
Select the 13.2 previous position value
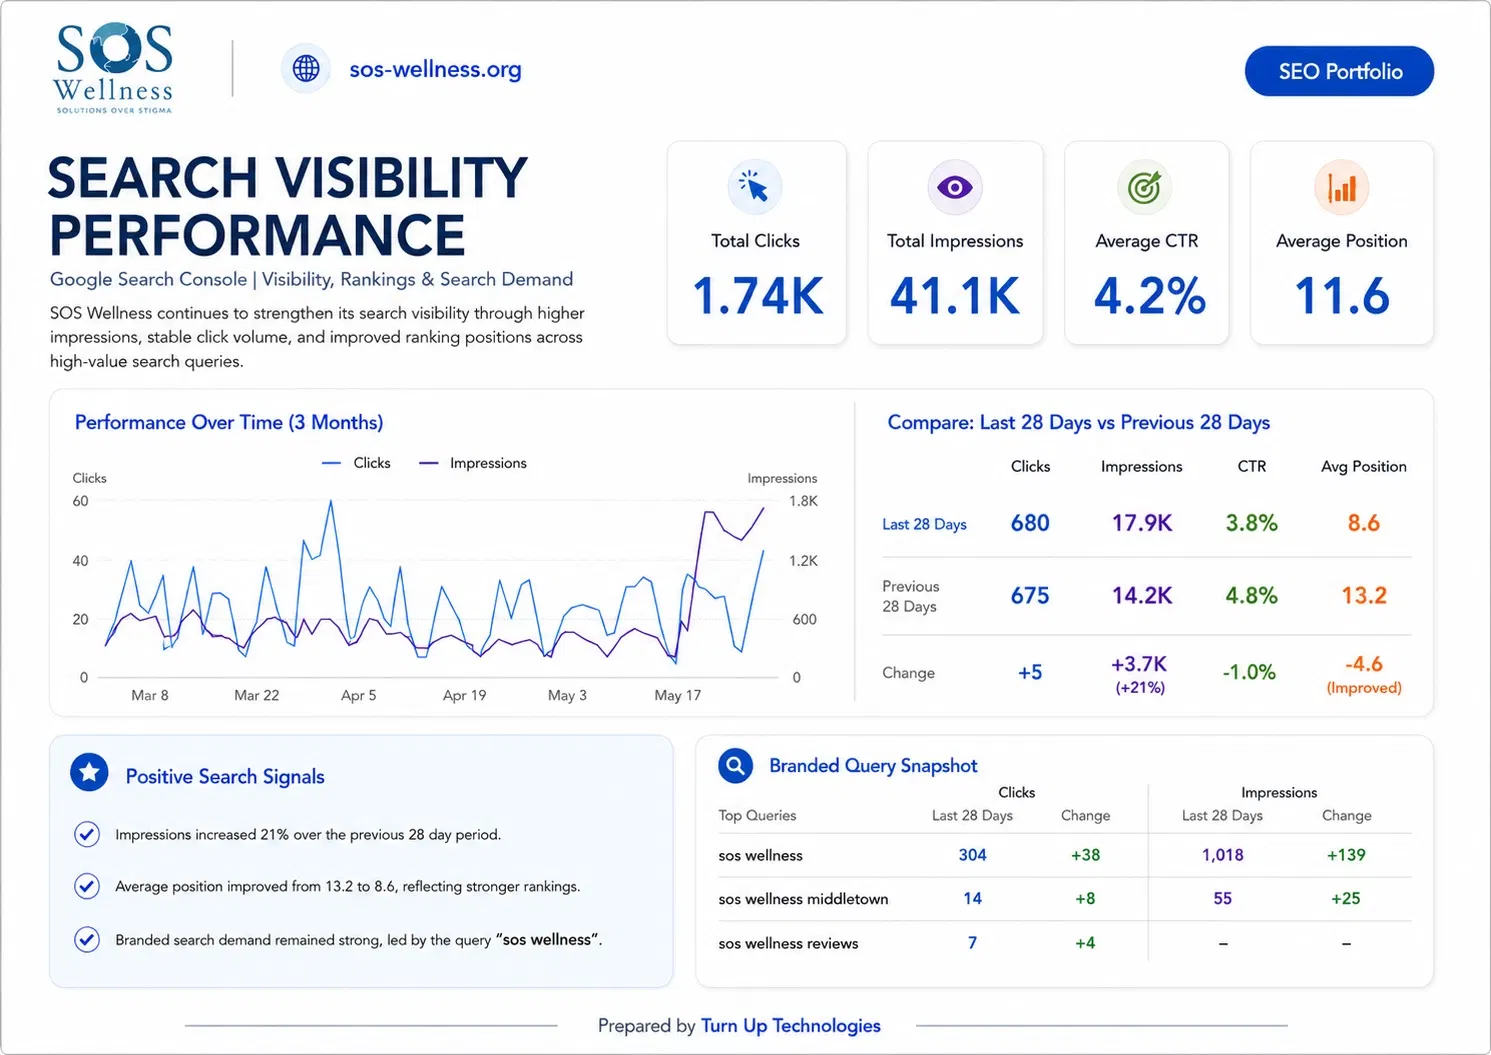point(1364,596)
